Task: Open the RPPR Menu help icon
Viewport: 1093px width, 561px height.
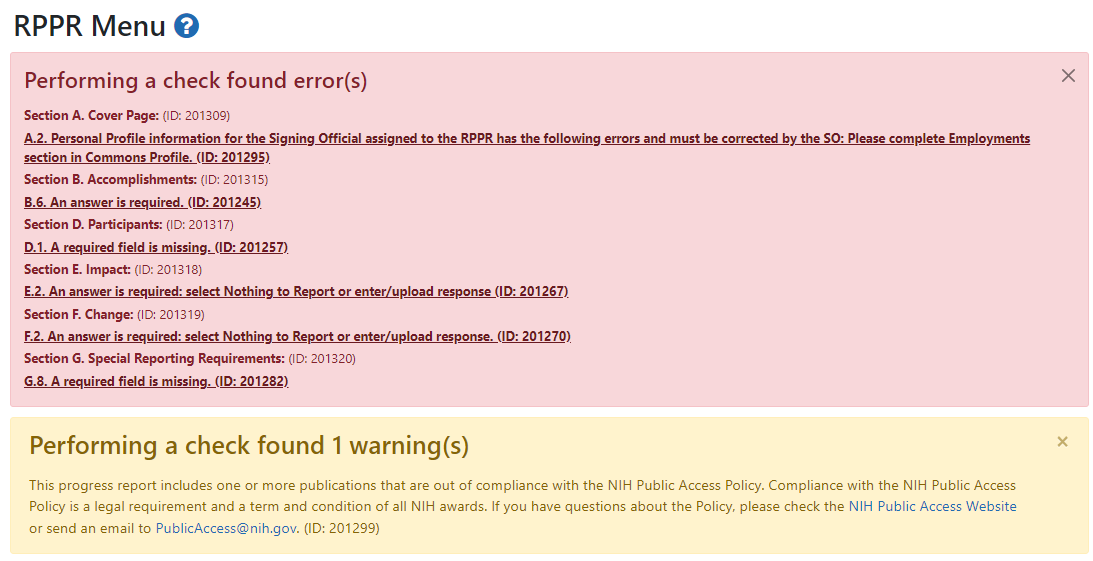Action: point(186,26)
